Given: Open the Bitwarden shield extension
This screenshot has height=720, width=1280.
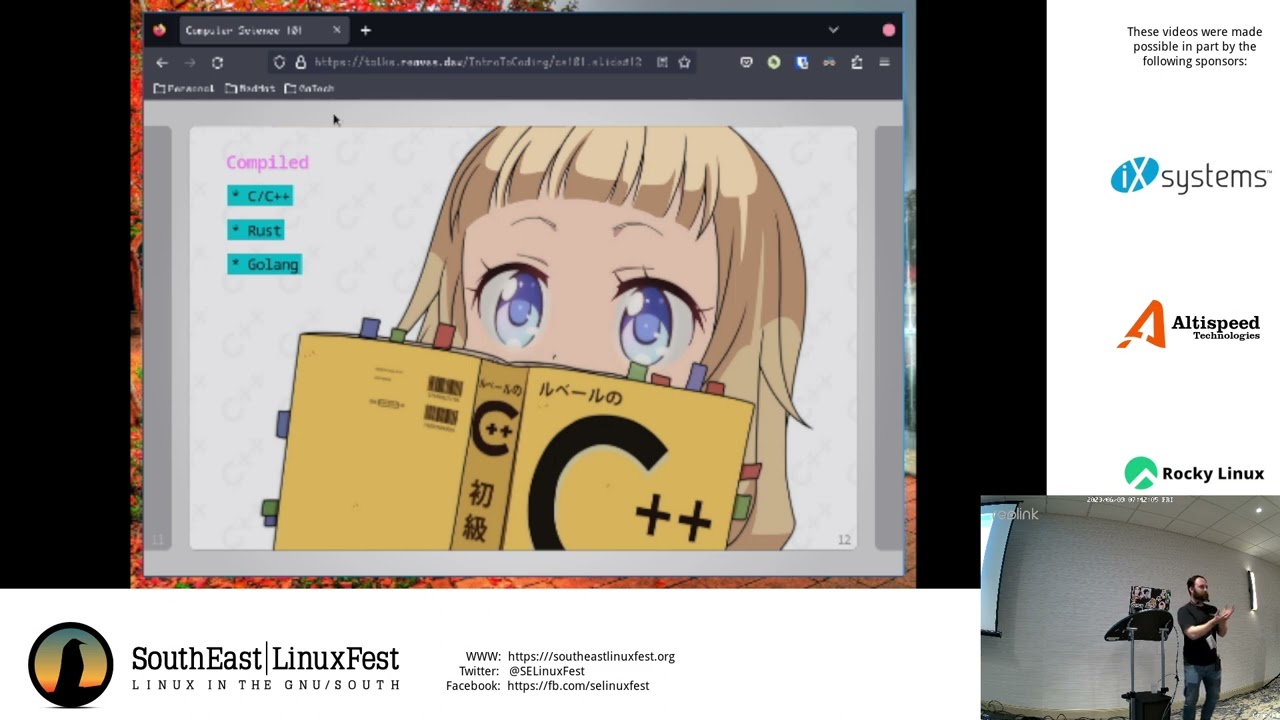Looking at the screenshot, I should tap(802, 62).
